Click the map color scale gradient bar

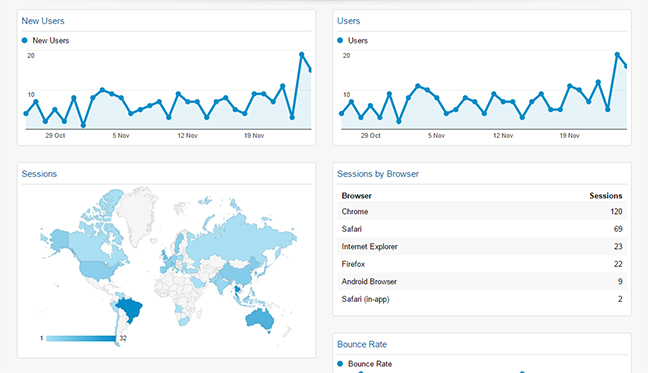81,339
